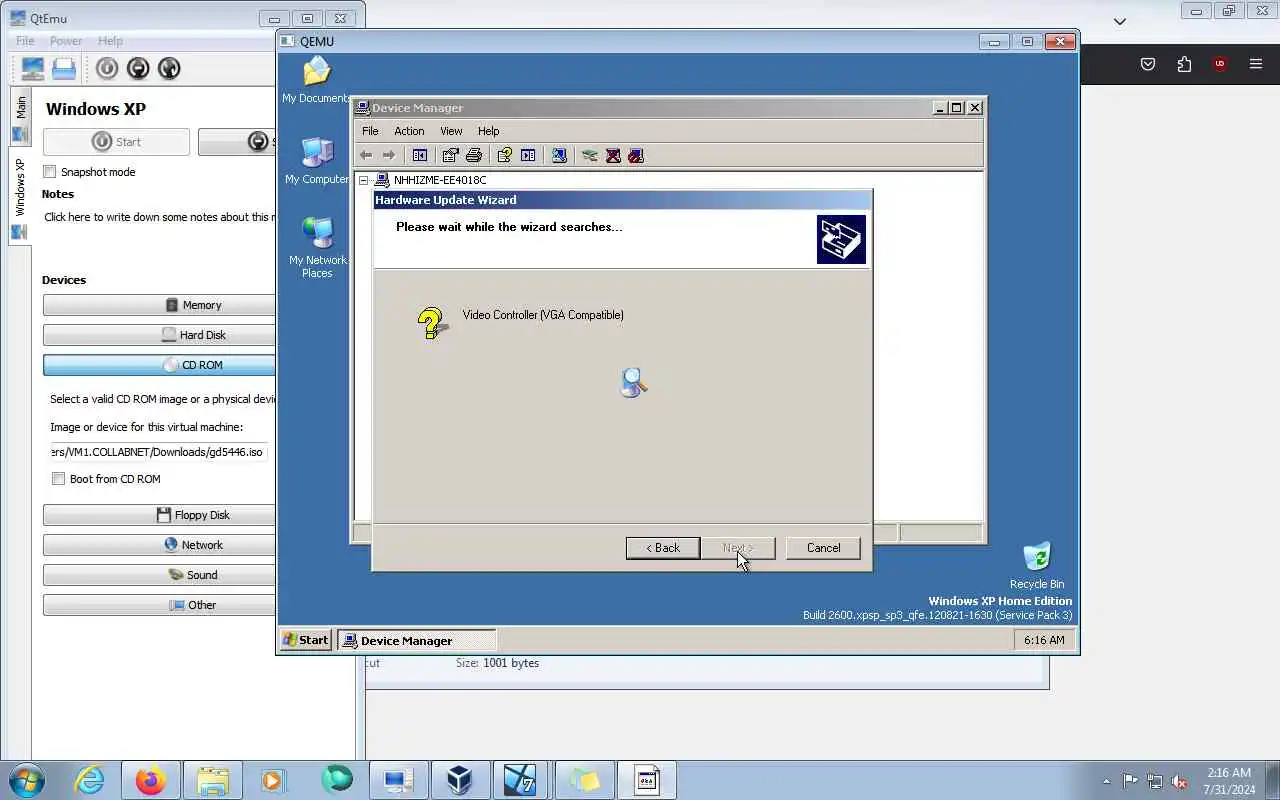Click the Uninstall device red X icon

(x=613, y=155)
